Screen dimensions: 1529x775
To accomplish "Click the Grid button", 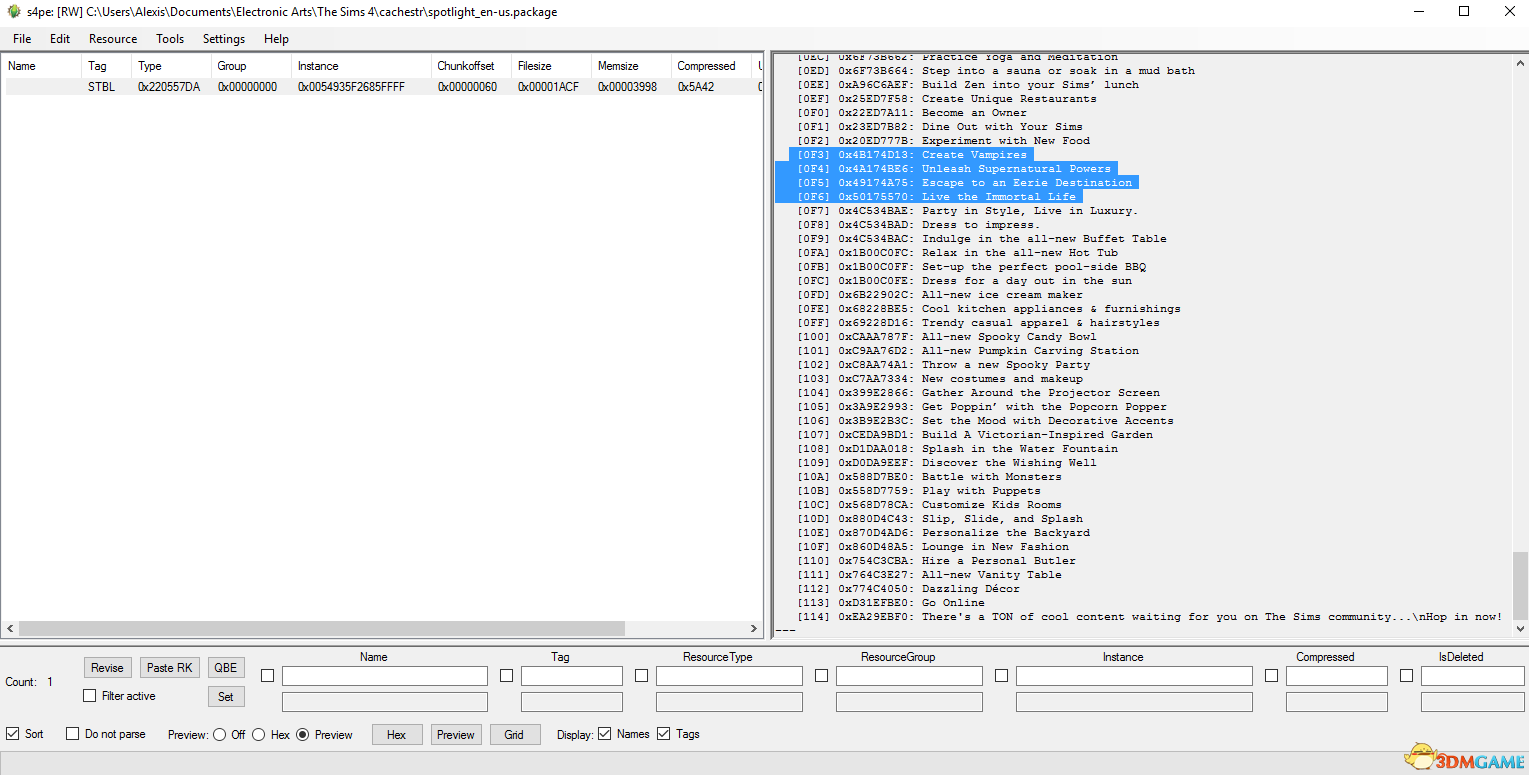I will [x=514, y=734].
